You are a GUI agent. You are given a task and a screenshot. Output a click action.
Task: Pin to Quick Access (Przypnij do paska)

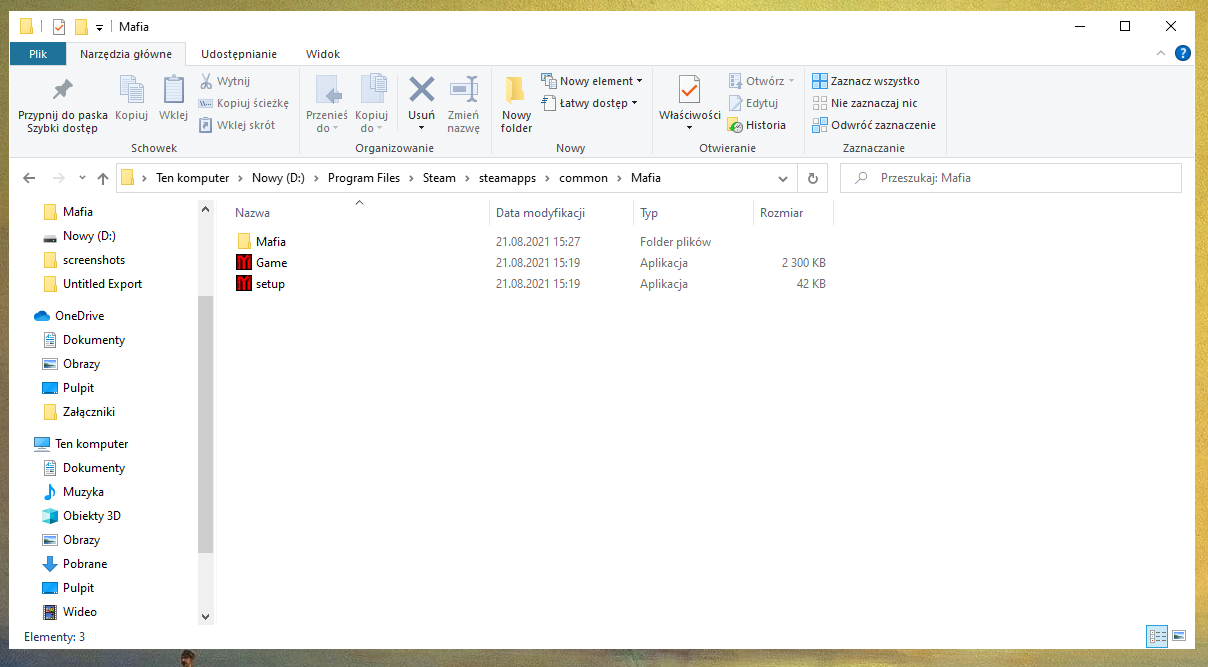click(63, 104)
